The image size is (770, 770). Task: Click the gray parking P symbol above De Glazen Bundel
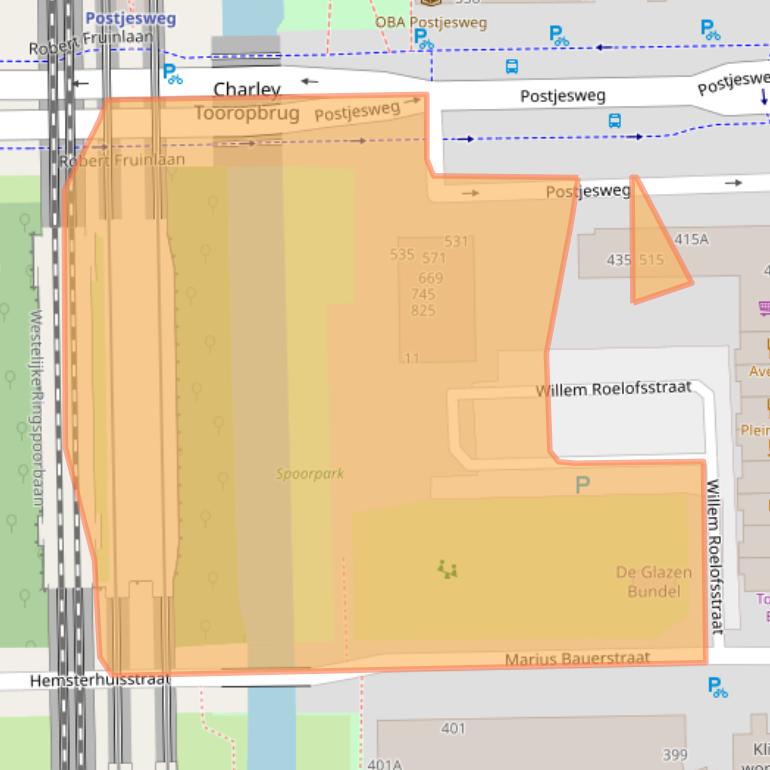[583, 485]
